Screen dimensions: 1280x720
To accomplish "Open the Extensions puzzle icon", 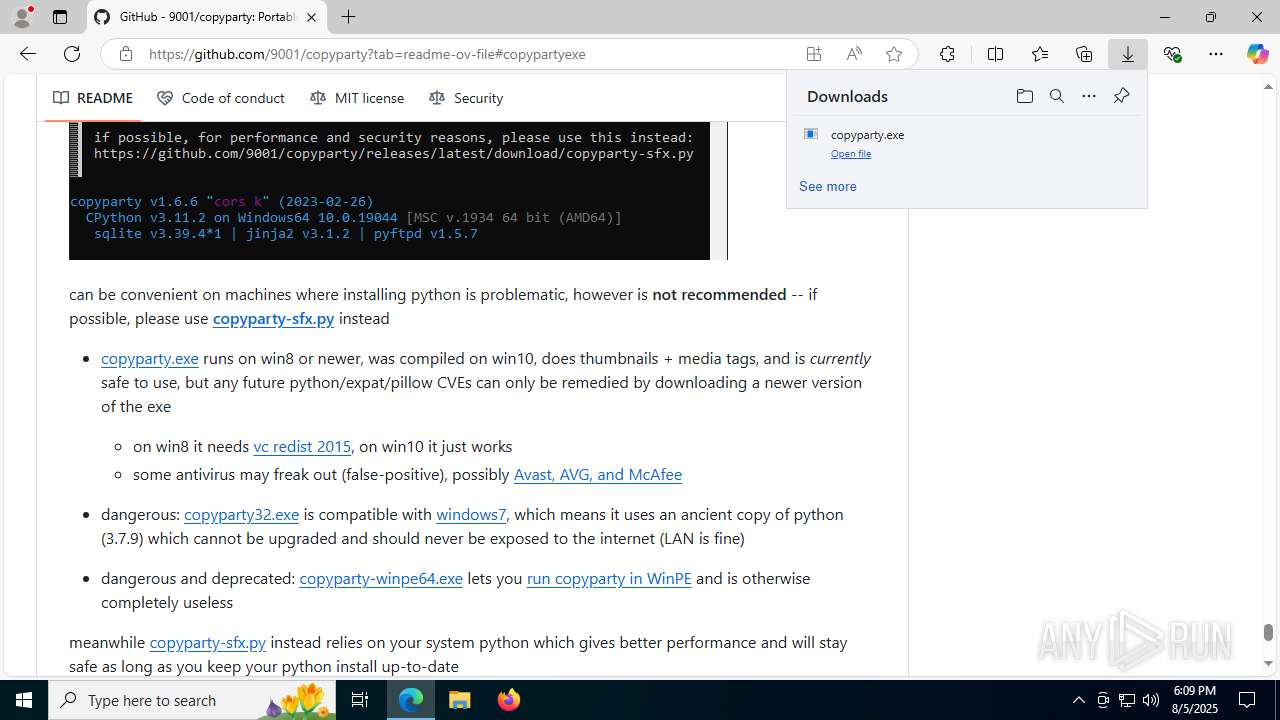I will [x=947, y=54].
